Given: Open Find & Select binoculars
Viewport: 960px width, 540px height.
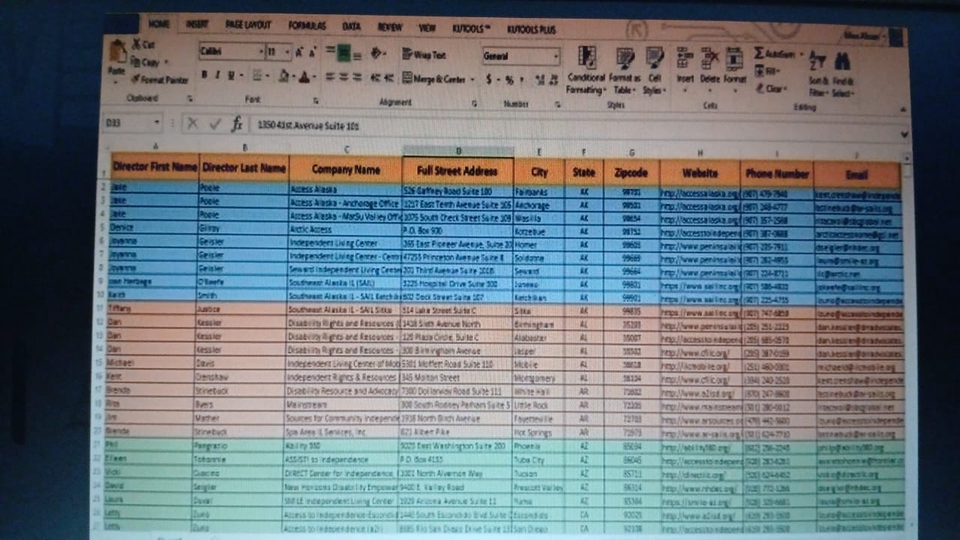Looking at the screenshot, I should (842, 74).
